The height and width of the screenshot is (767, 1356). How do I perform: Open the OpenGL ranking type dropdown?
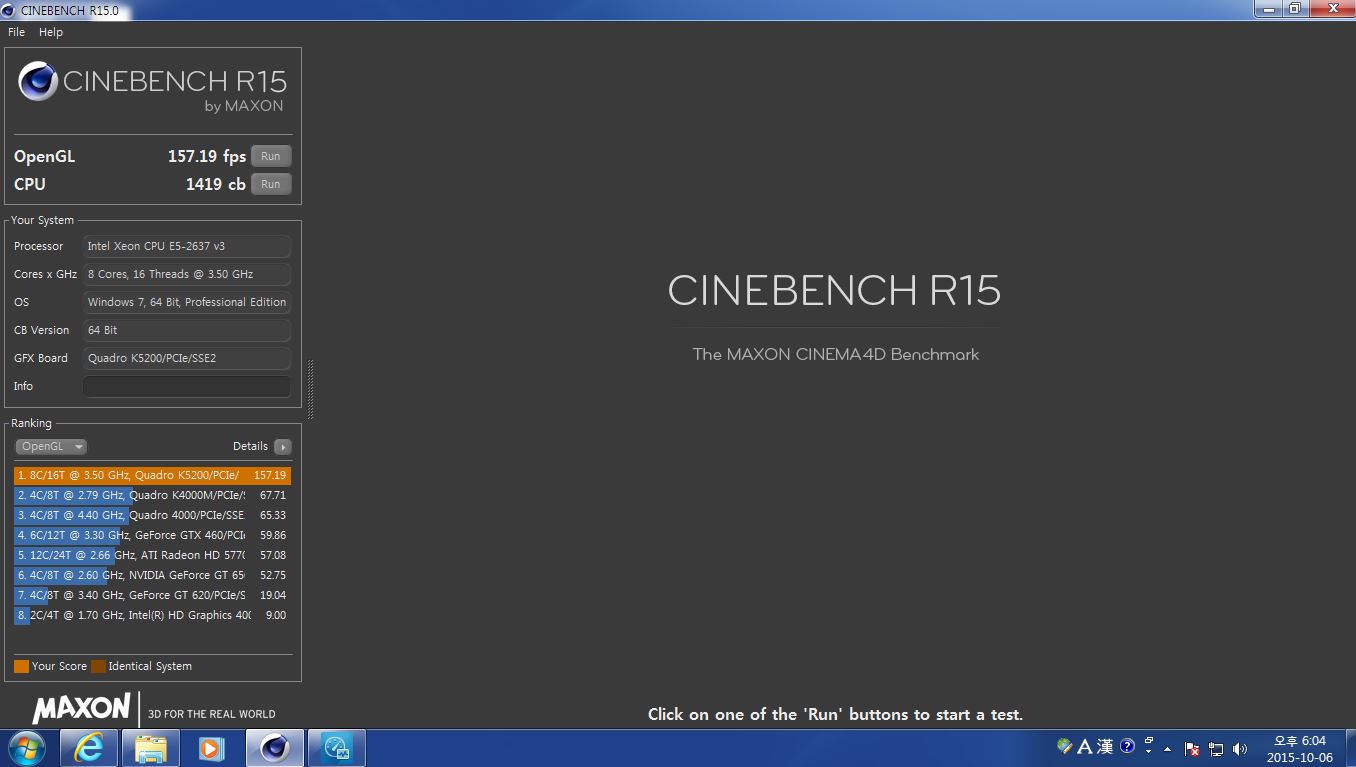tap(51, 447)
